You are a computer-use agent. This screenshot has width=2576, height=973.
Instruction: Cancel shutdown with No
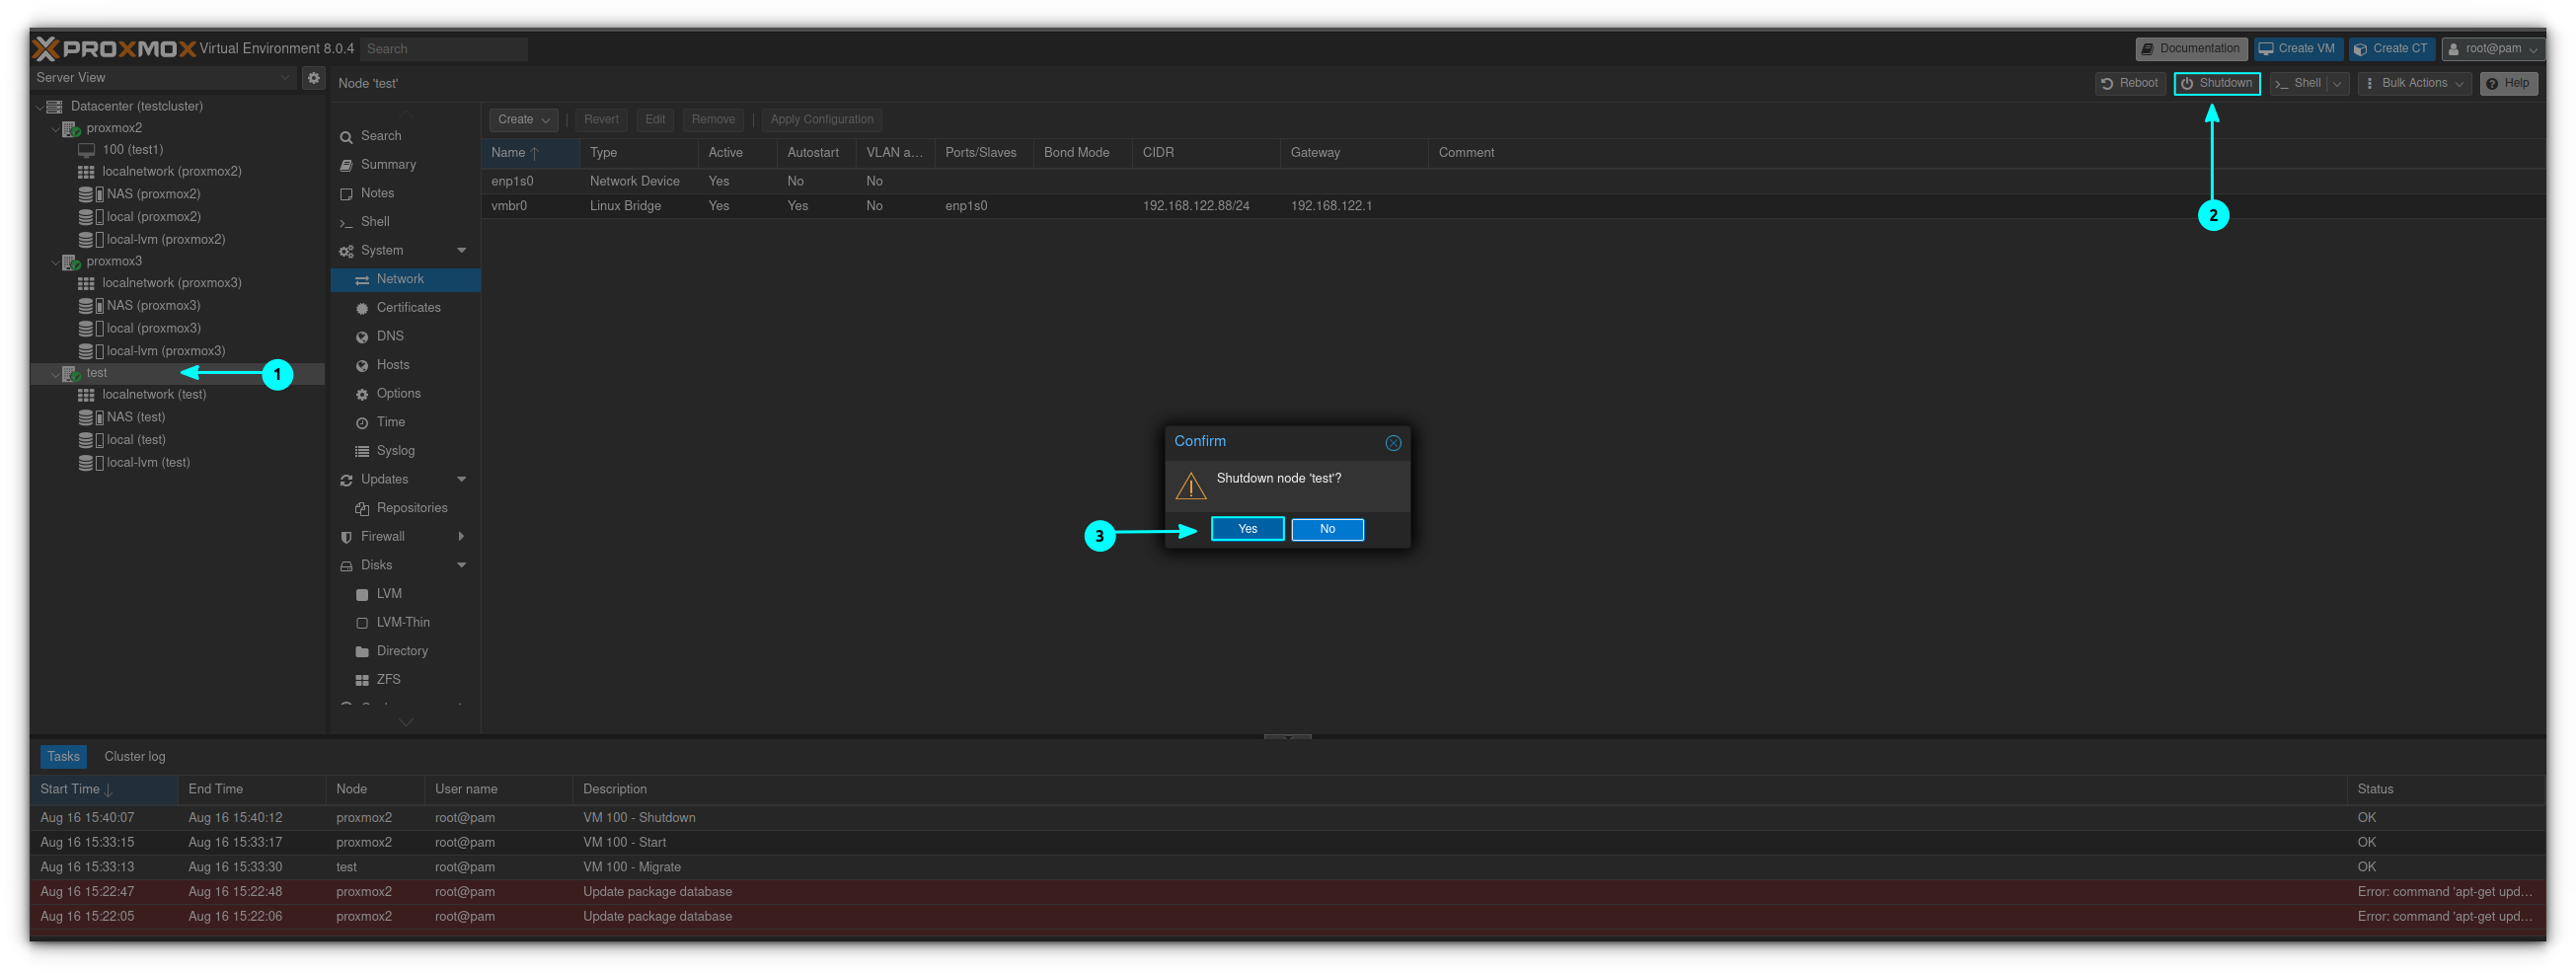click(1327, 529)
